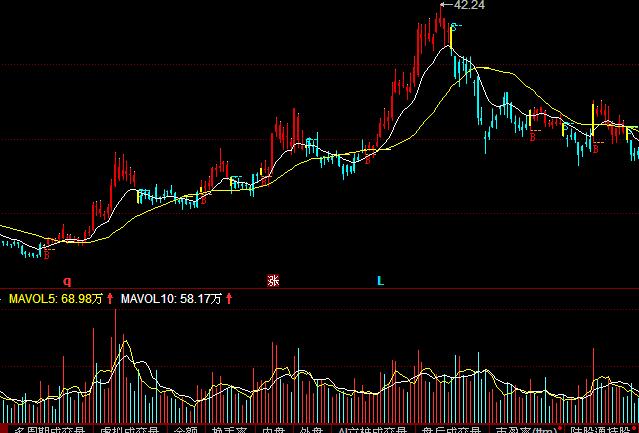Click the MAVOL5: 68.98万 indicator label

point(55,298)
